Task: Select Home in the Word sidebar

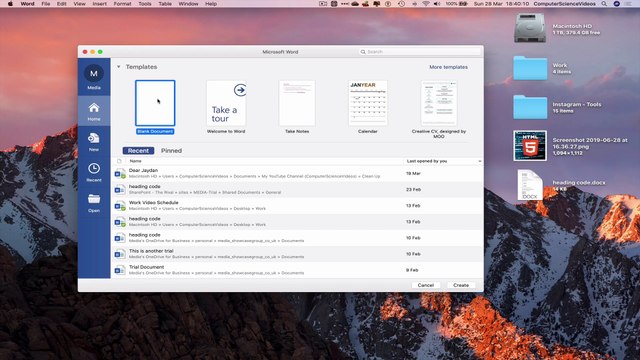Action: [94, 111]
